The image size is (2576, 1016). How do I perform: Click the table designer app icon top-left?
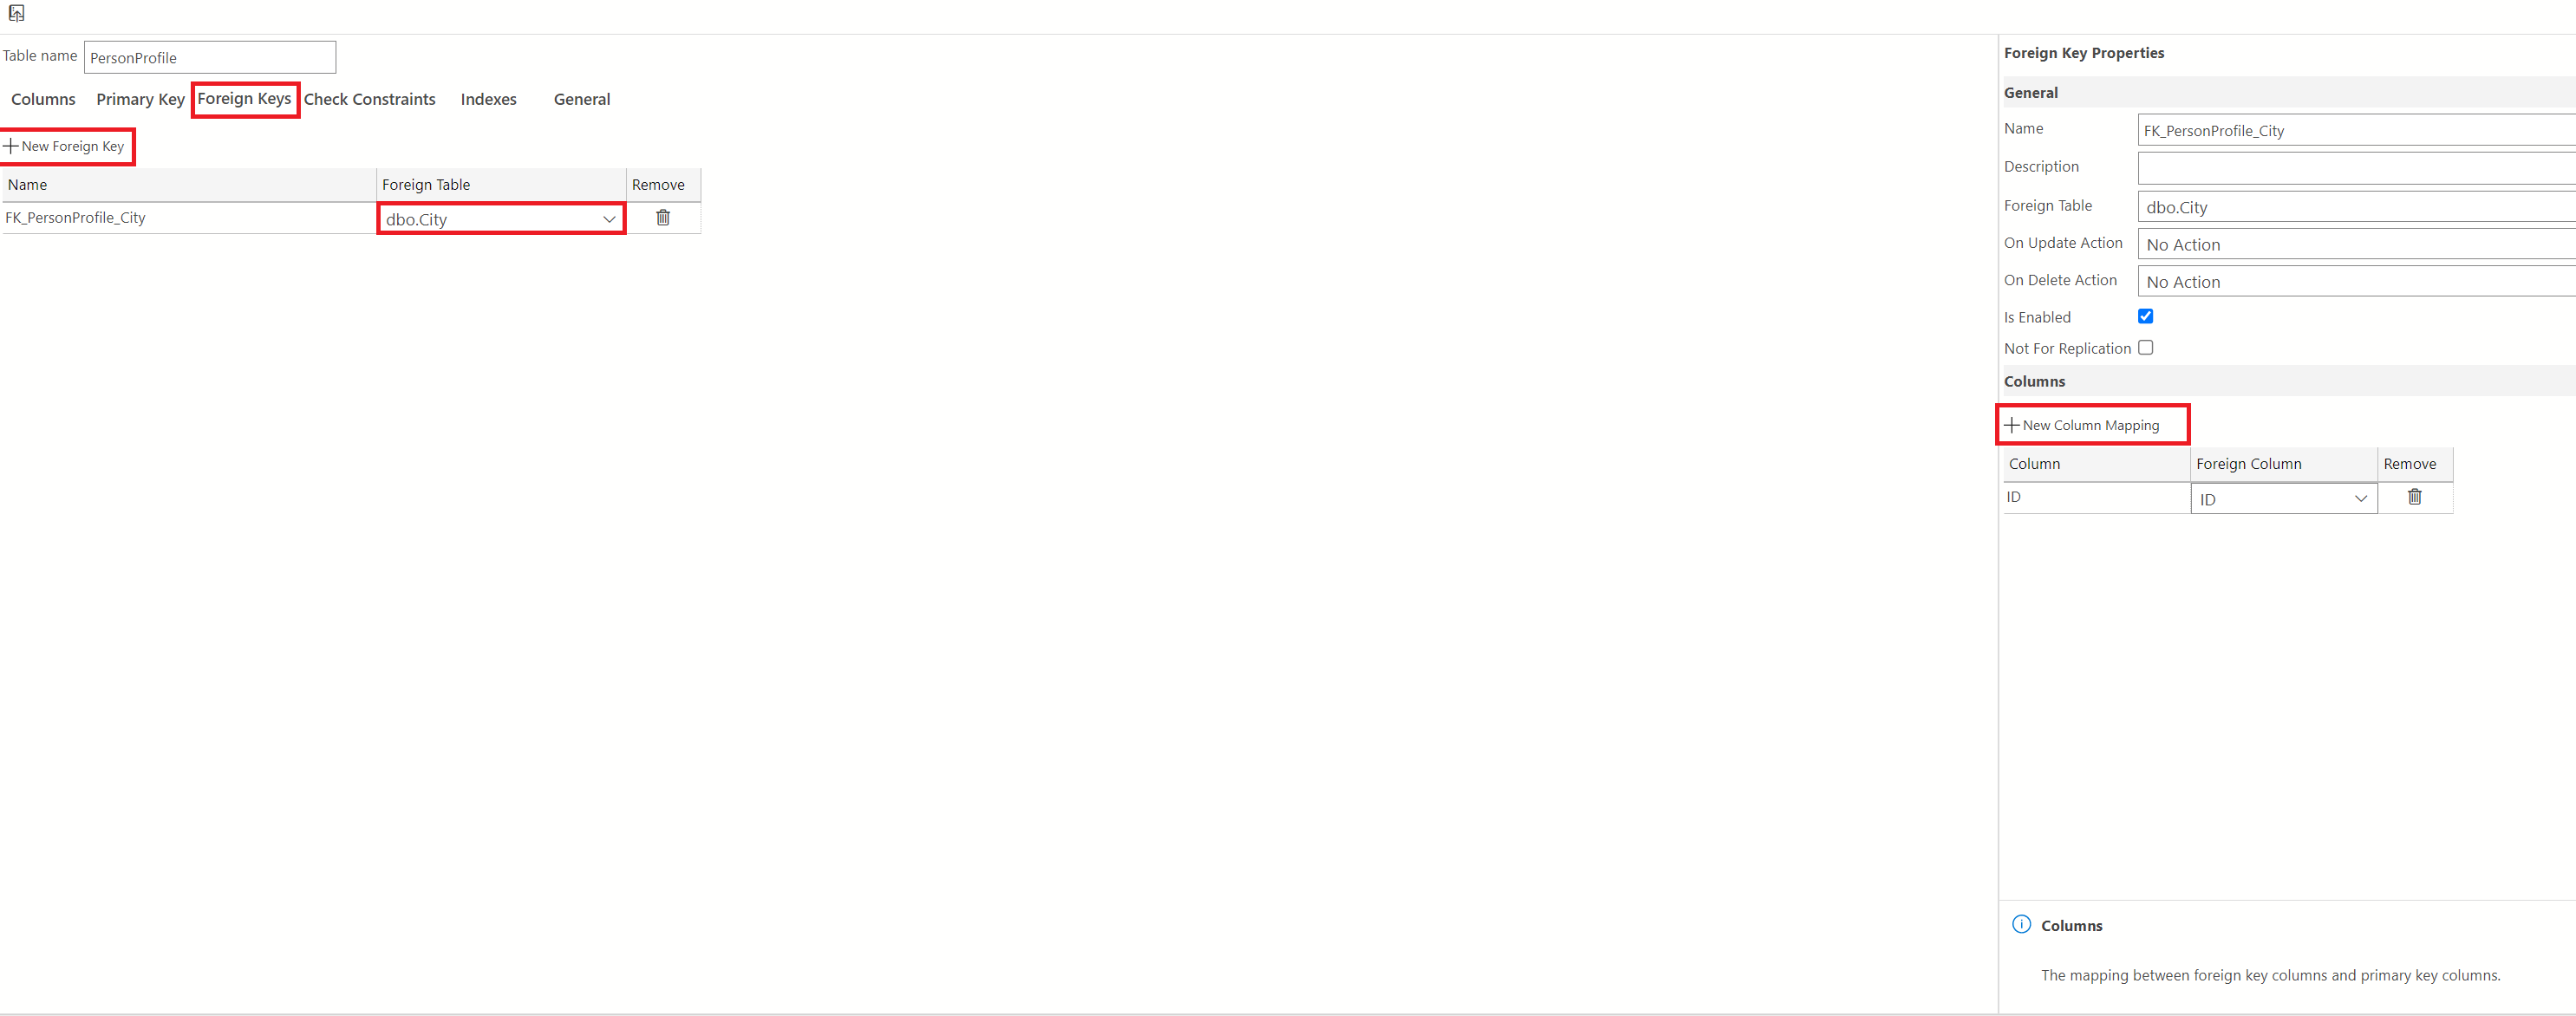[16, 13]
